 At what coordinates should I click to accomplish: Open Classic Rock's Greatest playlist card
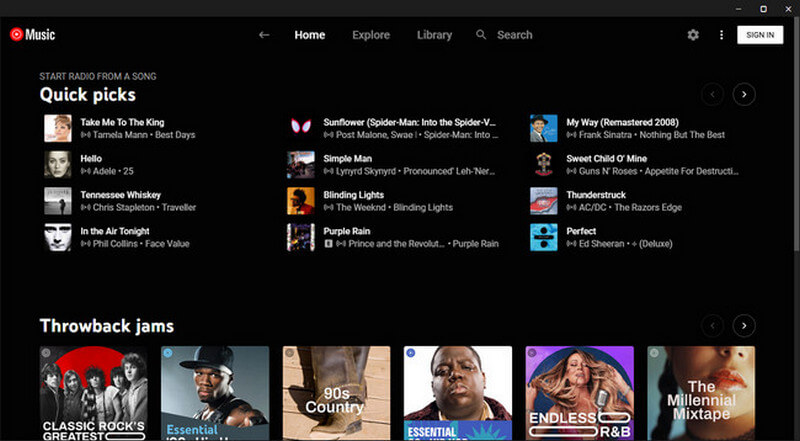point(93,393)
